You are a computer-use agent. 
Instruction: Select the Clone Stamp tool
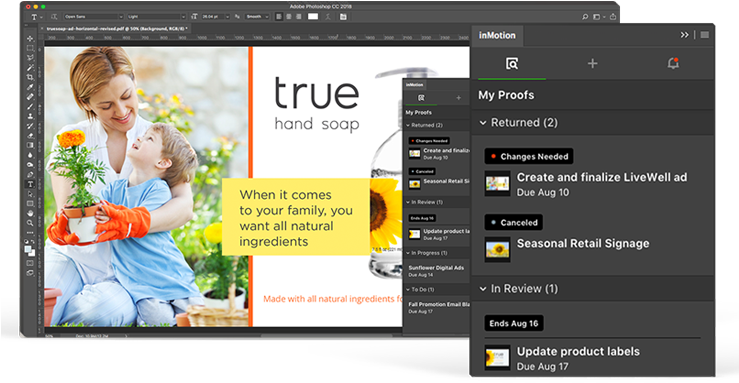click(x=30, y=115)
